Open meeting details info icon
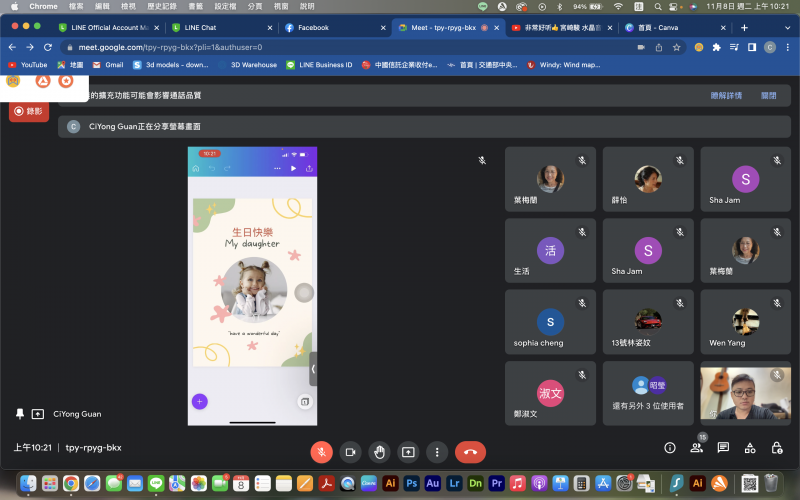This screenshot has width=800, height=500. tap(670, 448)
